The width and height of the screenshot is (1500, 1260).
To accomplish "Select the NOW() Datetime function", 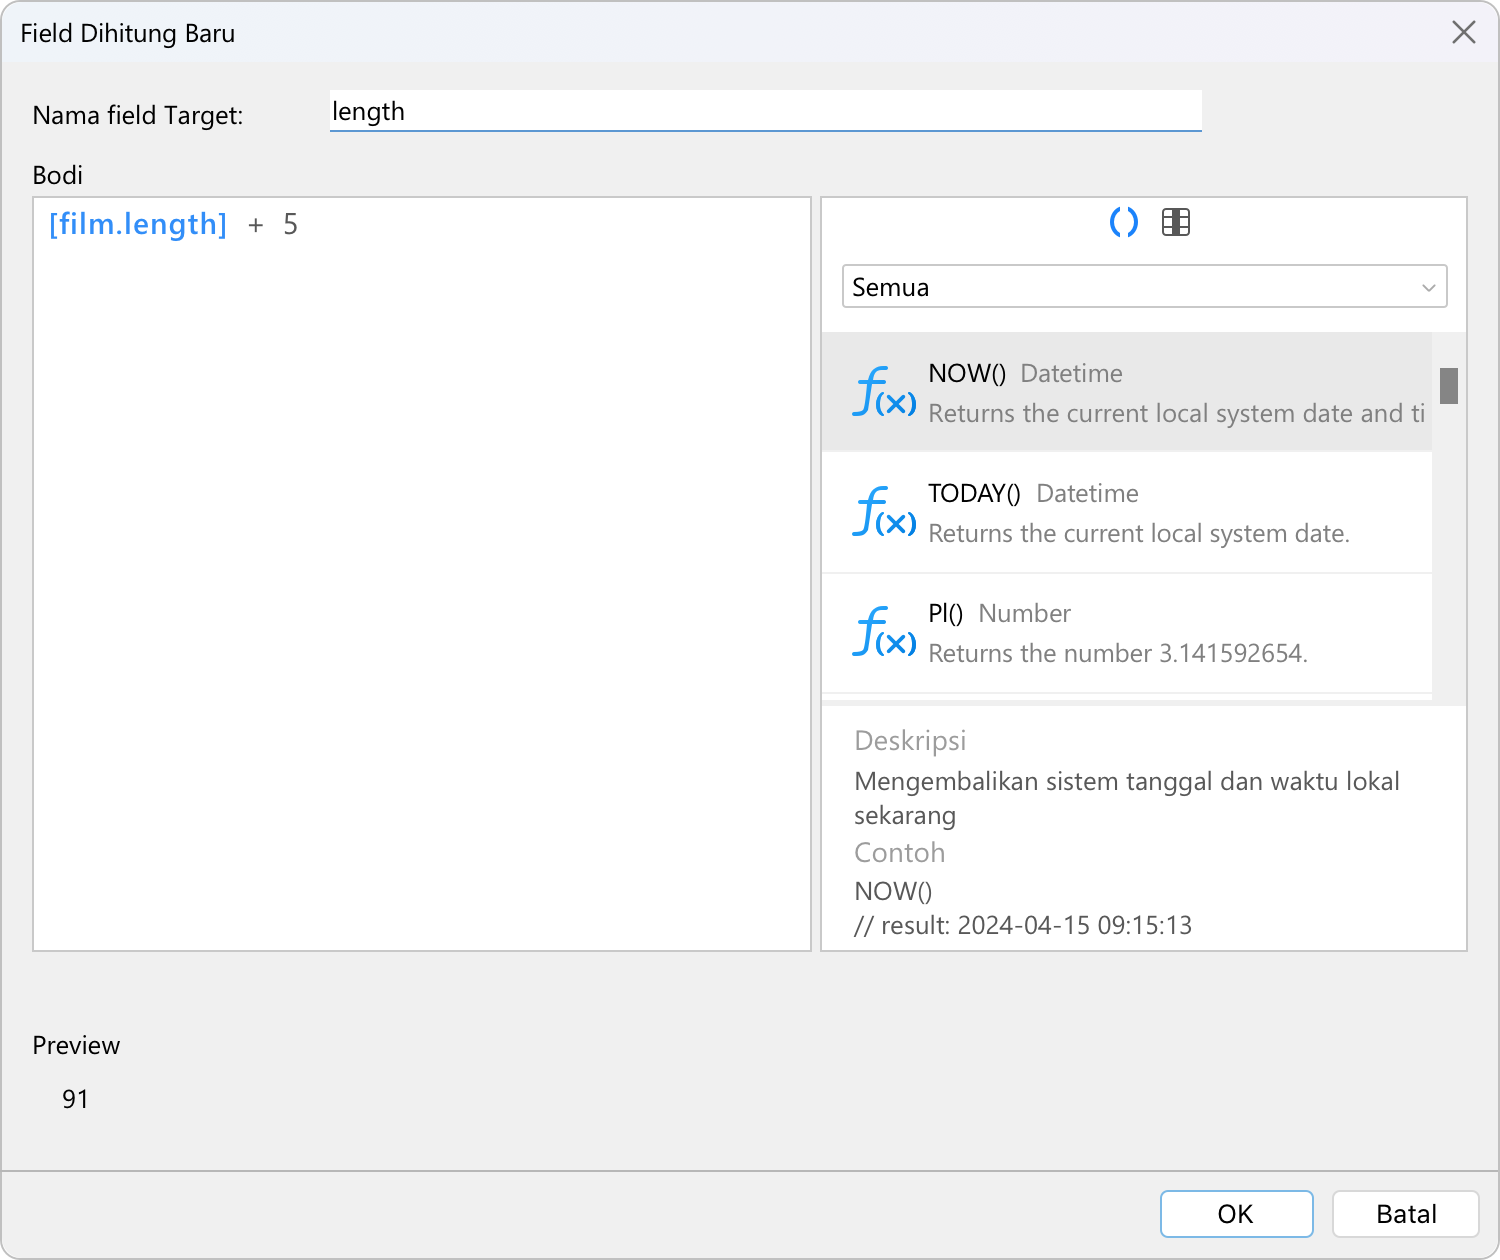I will pyautogui.click(x=1127, y=392).
